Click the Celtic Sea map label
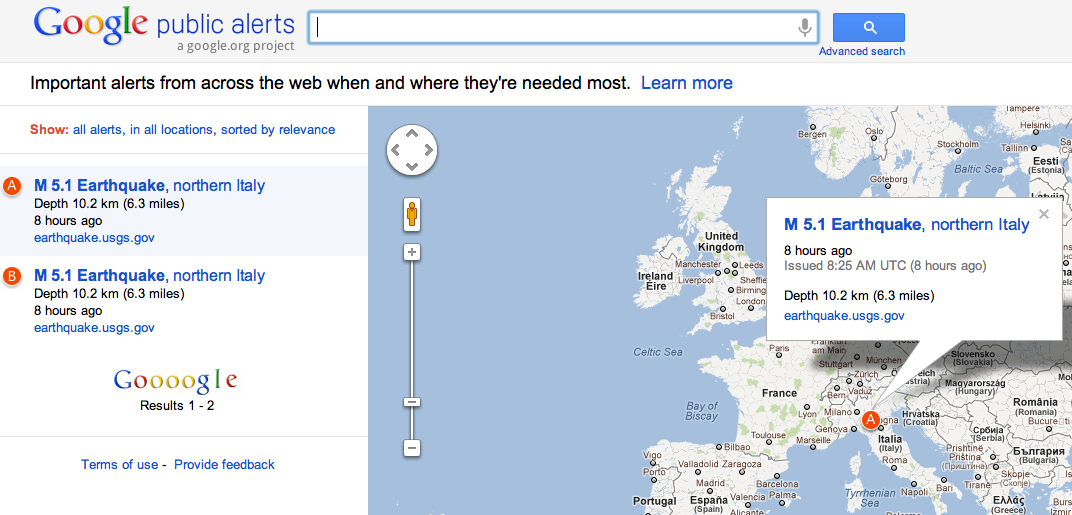 tap(658, 352)
